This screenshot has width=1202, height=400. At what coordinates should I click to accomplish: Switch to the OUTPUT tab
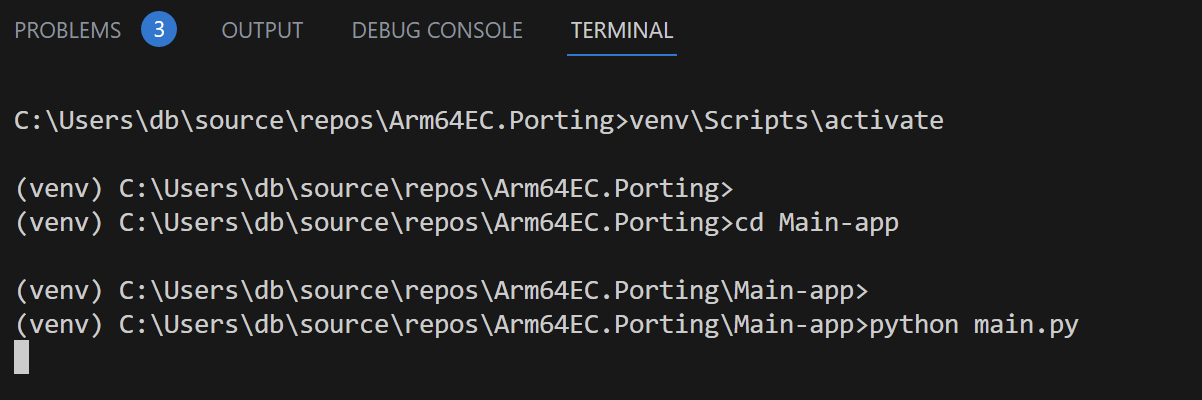pyautogui.click(x=264, y=31)
